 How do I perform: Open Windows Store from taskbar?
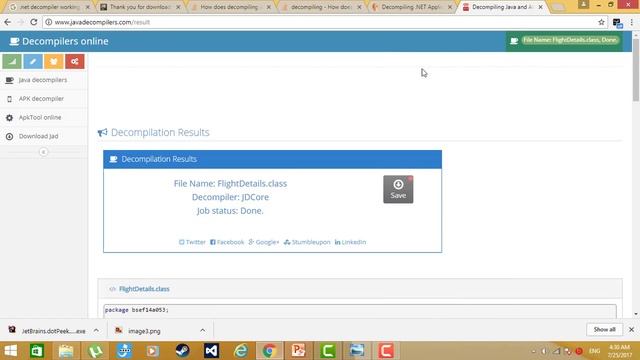point(37,351)
